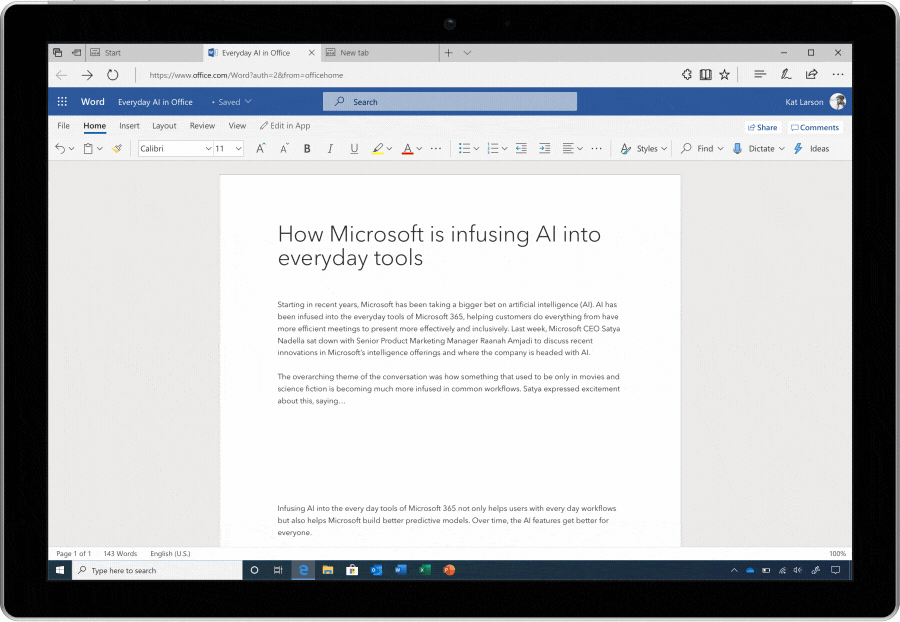Select the Format Painter tool
Image resolution: width=900 pixels, height=622 pixels.
point(117,148)
